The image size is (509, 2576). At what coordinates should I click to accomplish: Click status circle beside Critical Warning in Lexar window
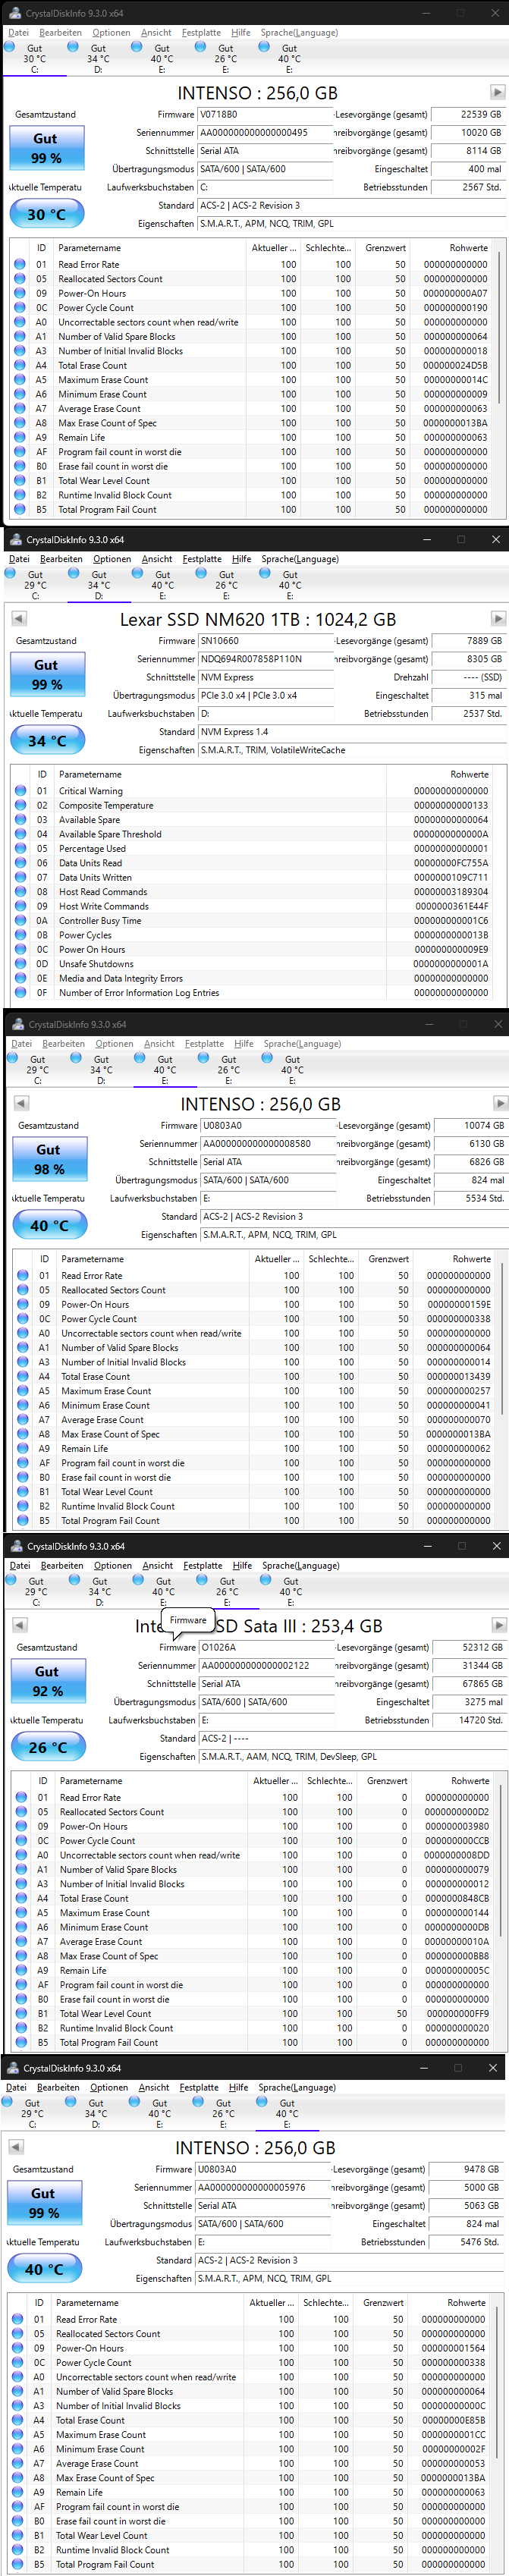tap(20, 790)
